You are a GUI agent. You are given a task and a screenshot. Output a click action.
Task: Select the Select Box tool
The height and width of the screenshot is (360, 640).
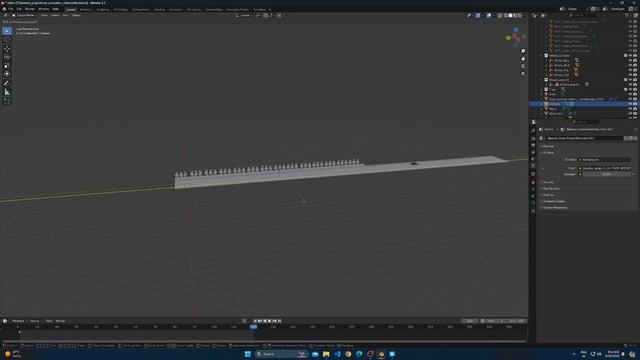pyautogui.click(x=7, y=31)
